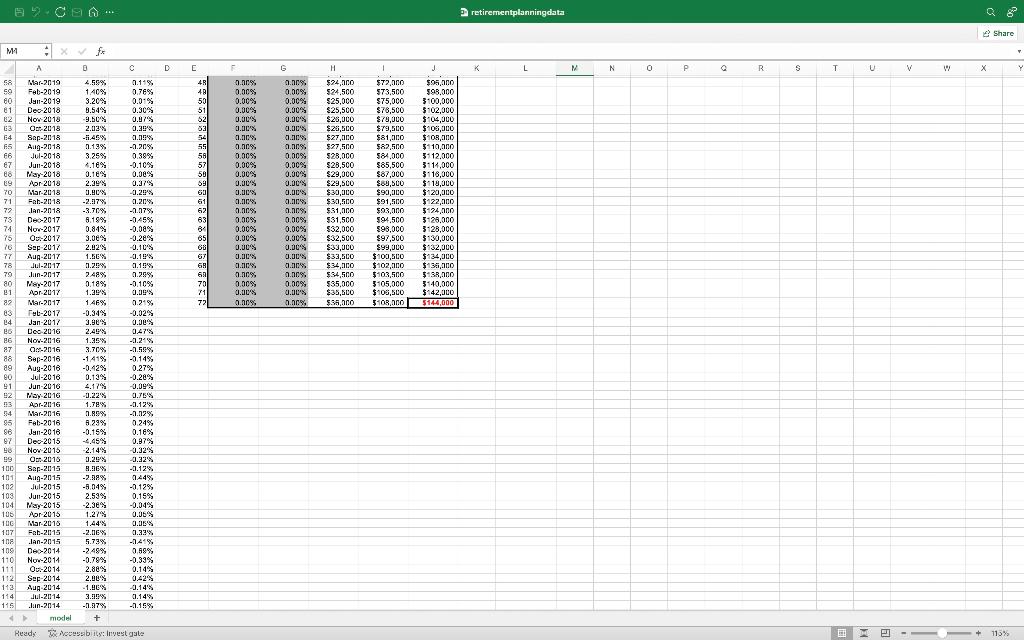Click the Save icon in title bar
Viewport: 1024px width, 640px height.
(x=19, y=12)
